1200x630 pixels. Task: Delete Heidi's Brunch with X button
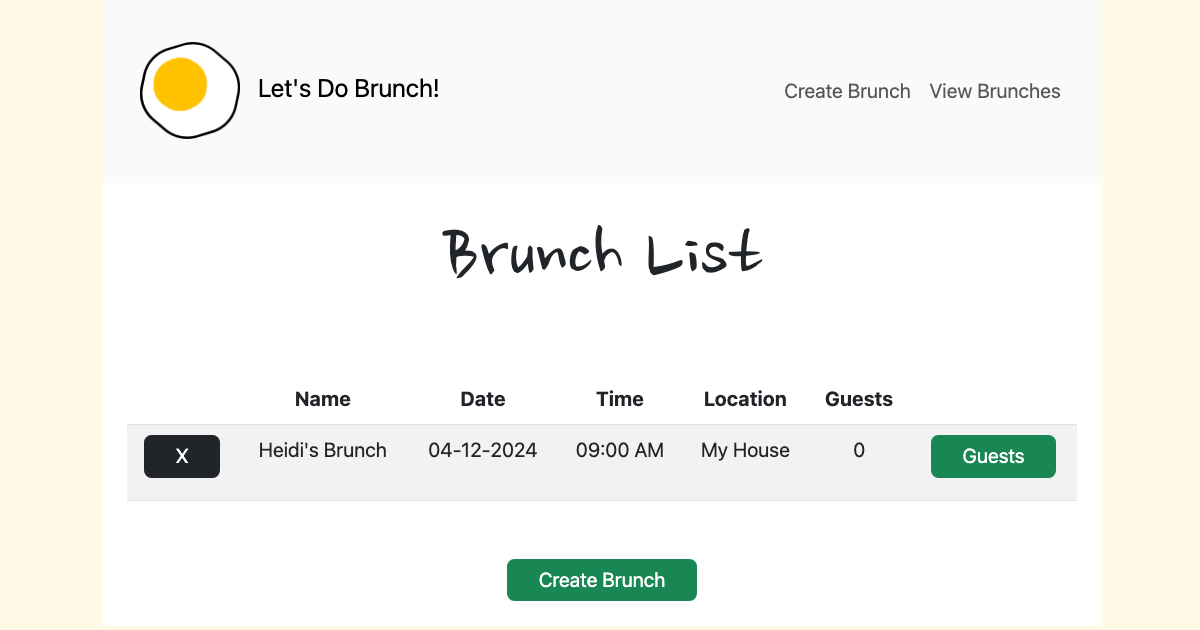[182, 456]
